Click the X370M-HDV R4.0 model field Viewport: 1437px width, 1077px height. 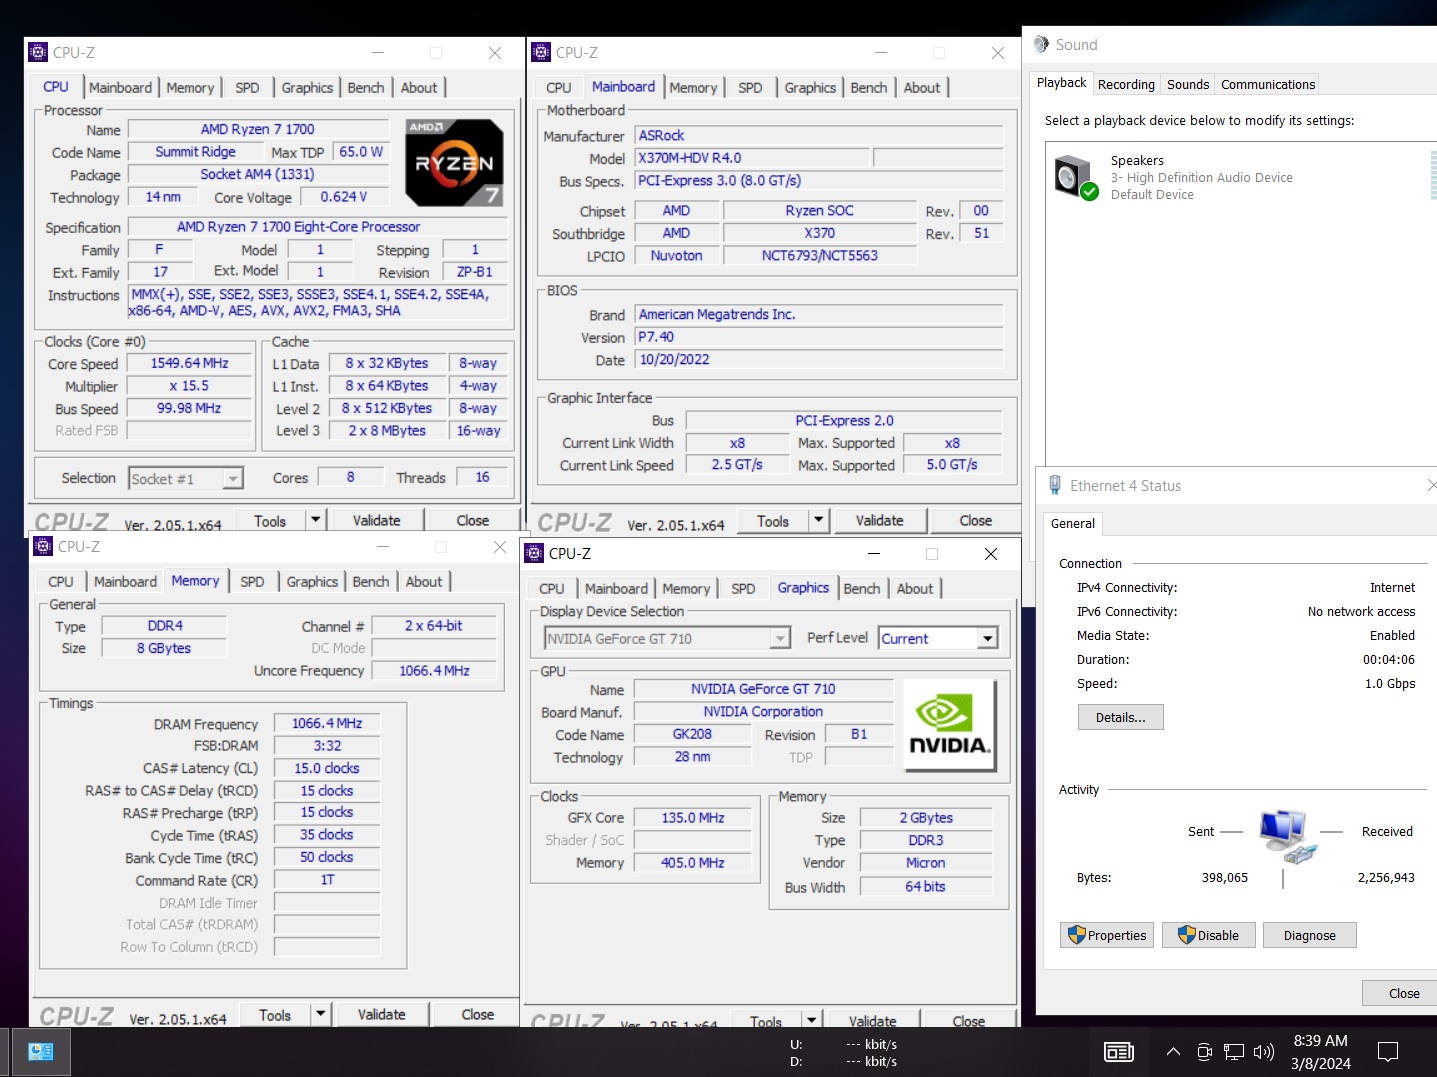point(752,158)
